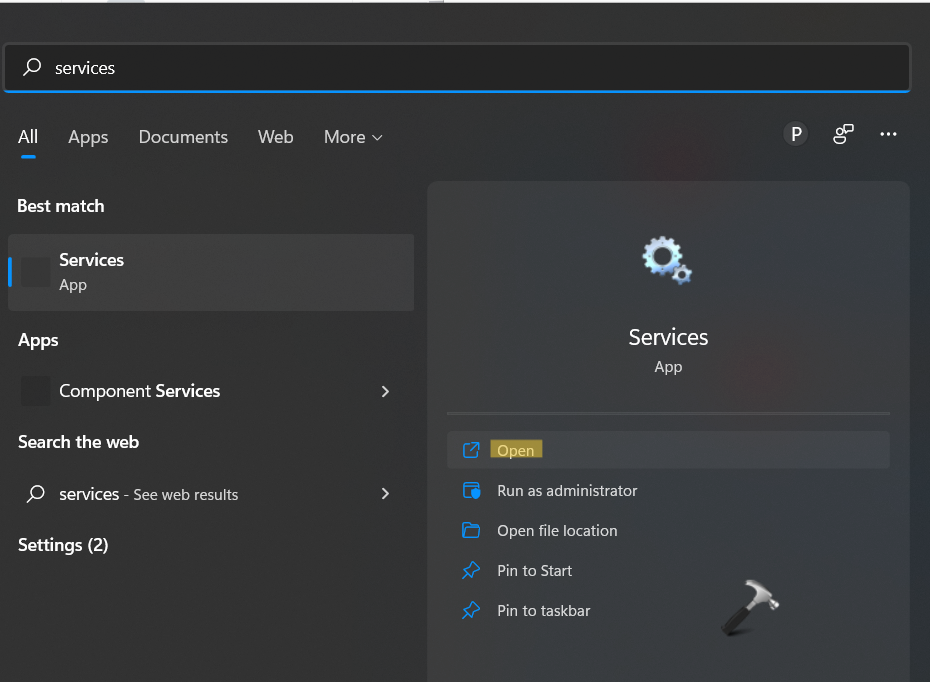
Task: Open the feedback/share icon near profile
Action: [843, 135]
